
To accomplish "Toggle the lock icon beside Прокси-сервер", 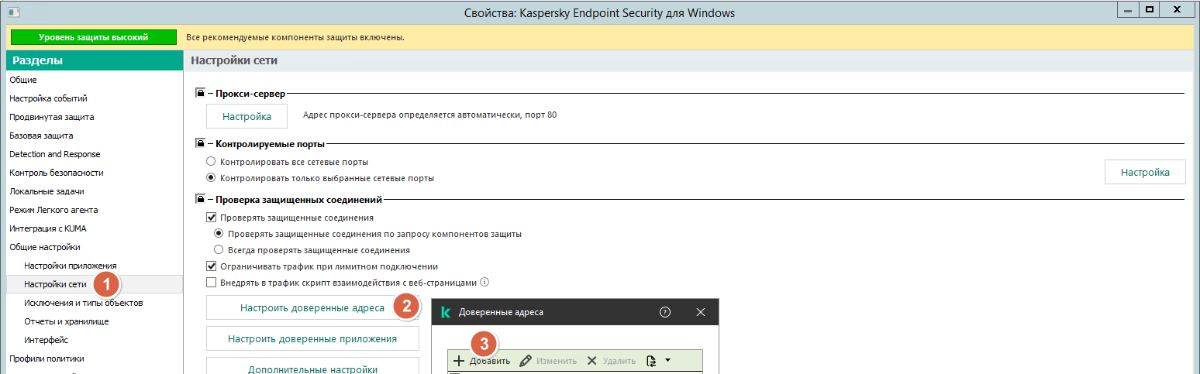I will 200,93.
